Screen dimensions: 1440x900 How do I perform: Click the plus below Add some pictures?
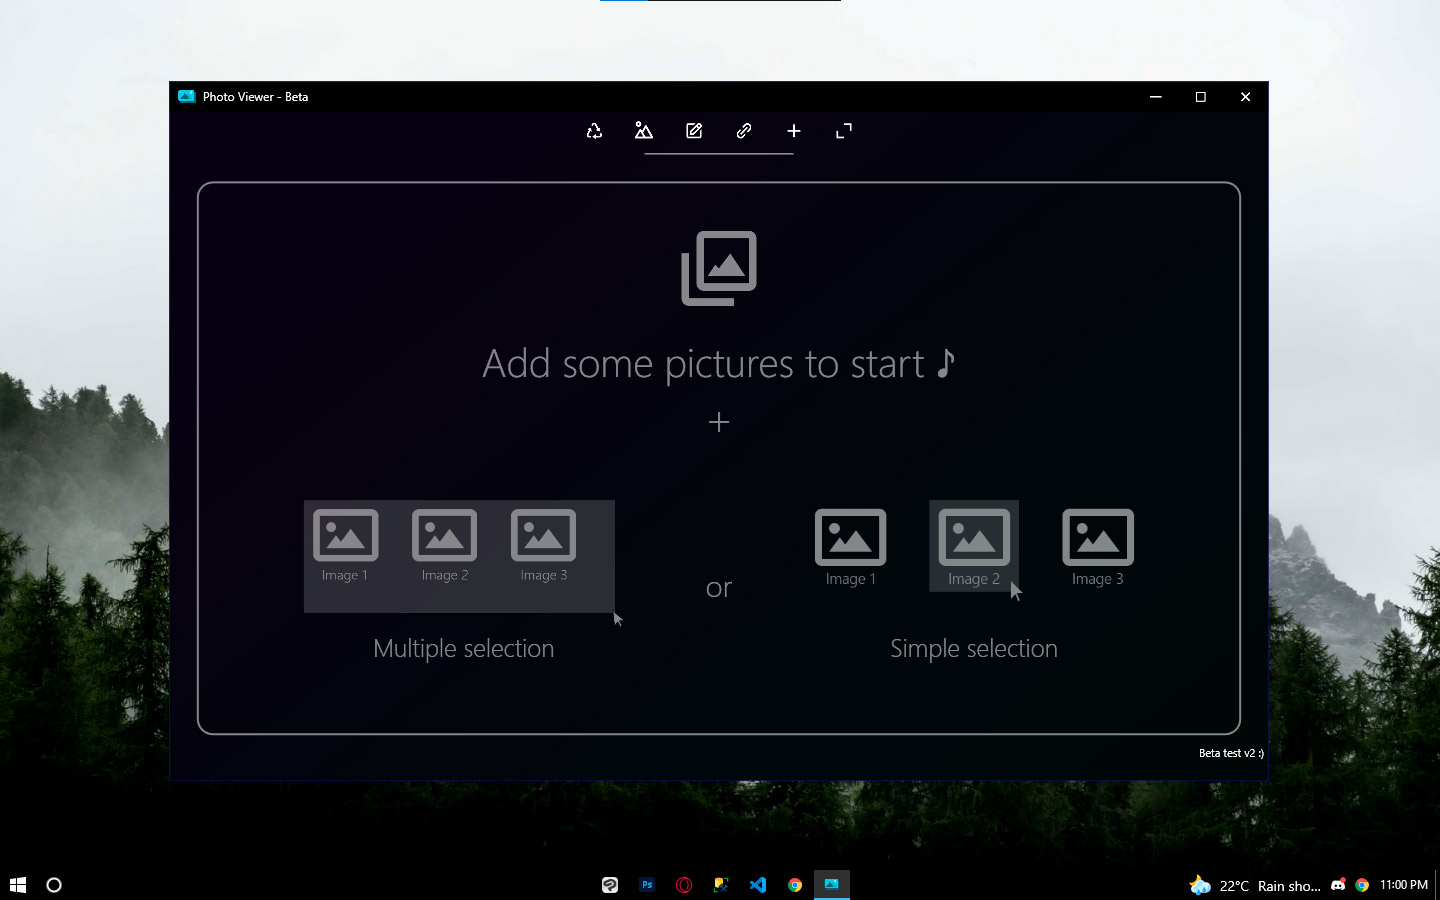pyautogui.click(x=719, y=422)
